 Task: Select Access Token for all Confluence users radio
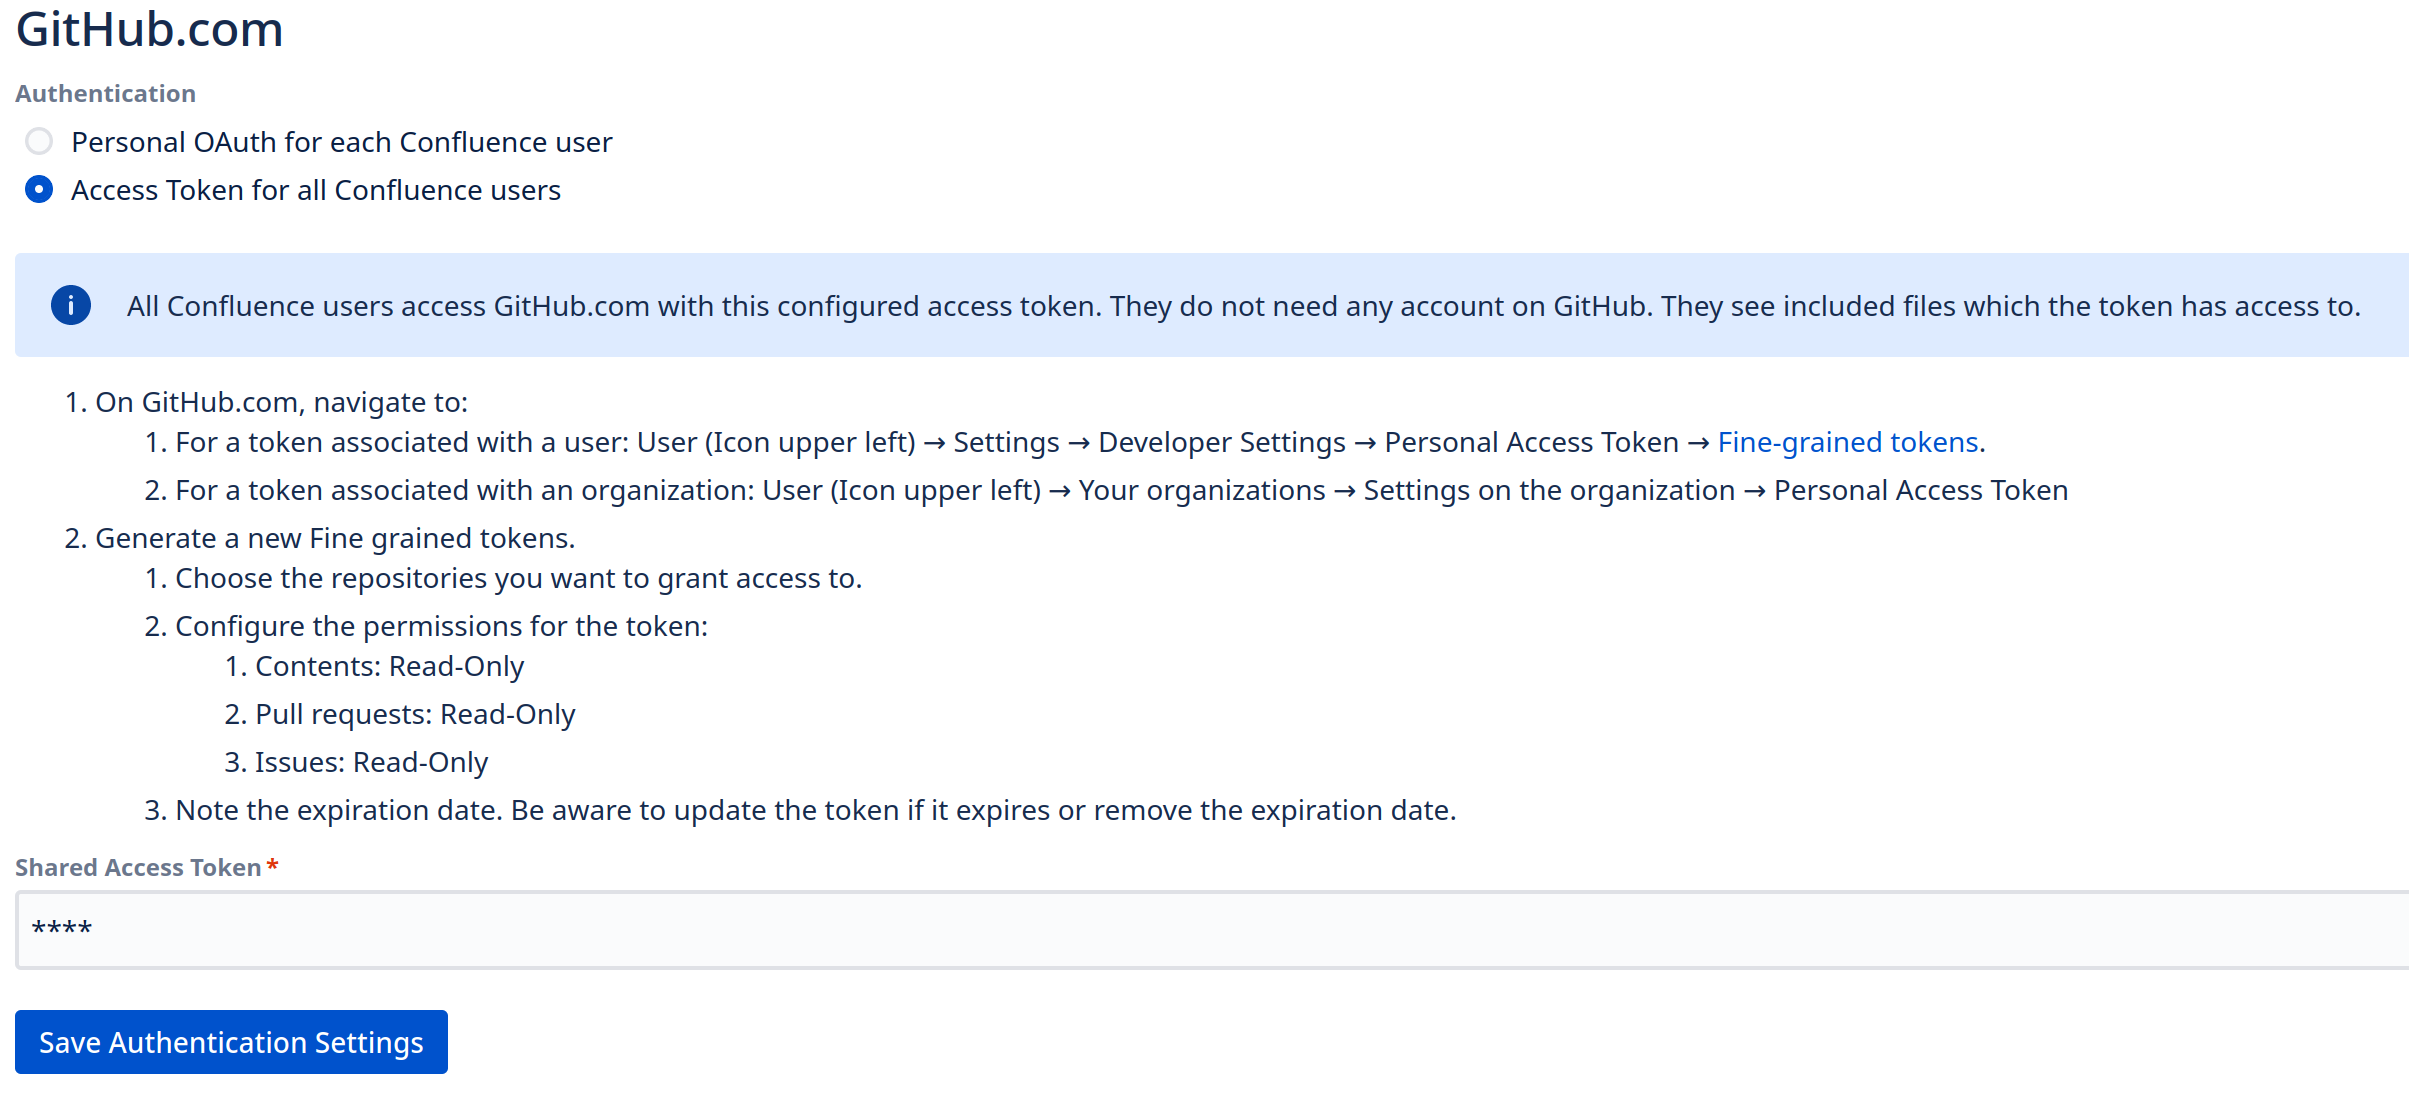(39, 189)
